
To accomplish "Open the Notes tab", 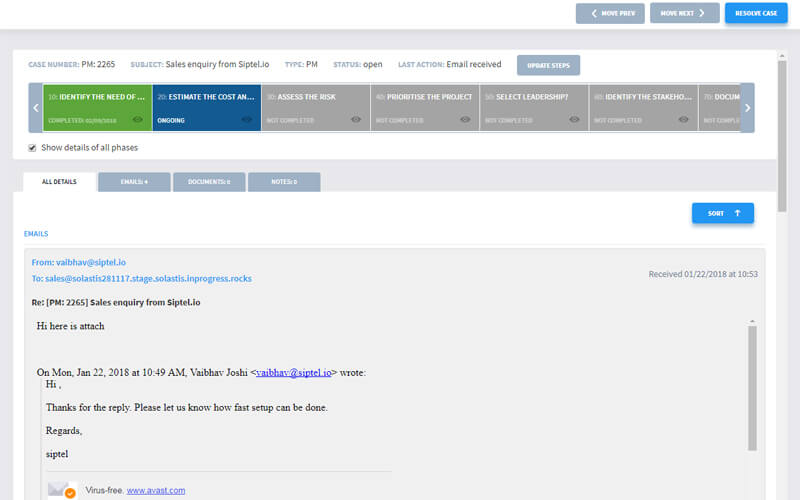I will pos(284,182).
